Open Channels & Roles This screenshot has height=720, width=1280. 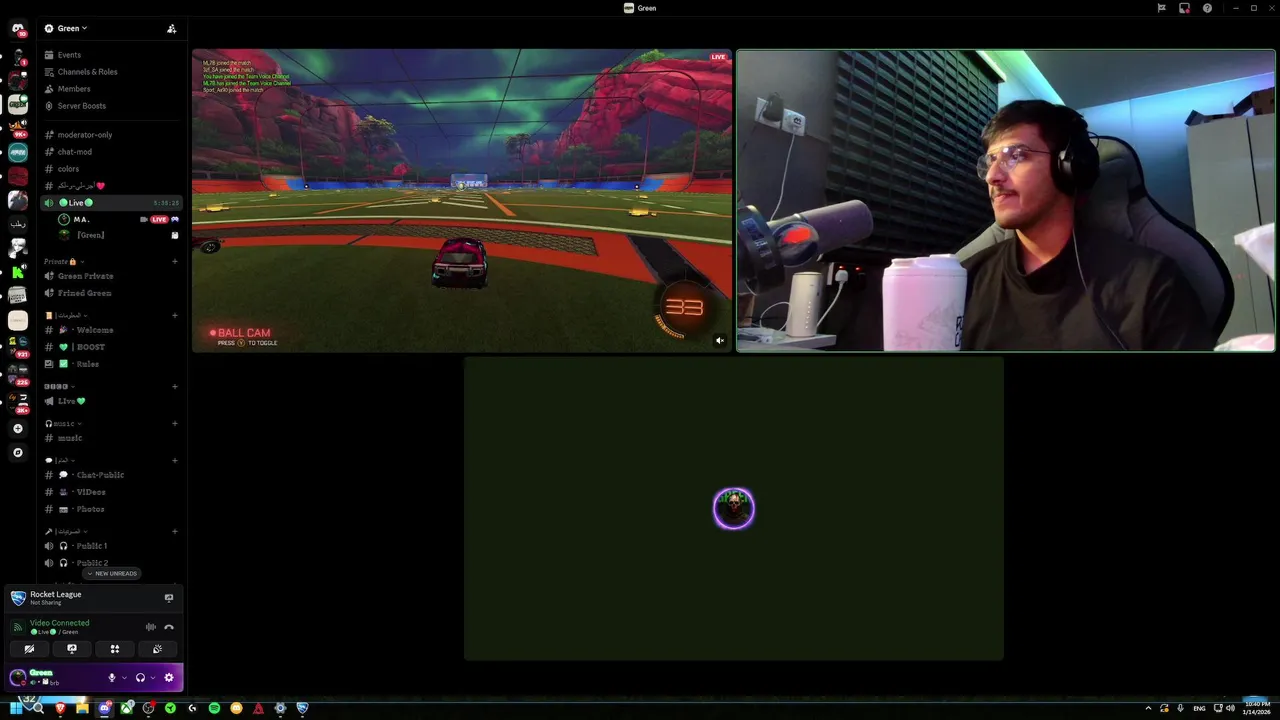tap(110, 72)
